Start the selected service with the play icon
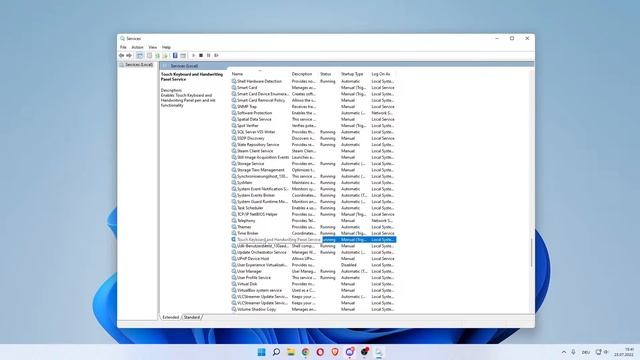This screenshot has height=360, width=640. pos(193,56)
